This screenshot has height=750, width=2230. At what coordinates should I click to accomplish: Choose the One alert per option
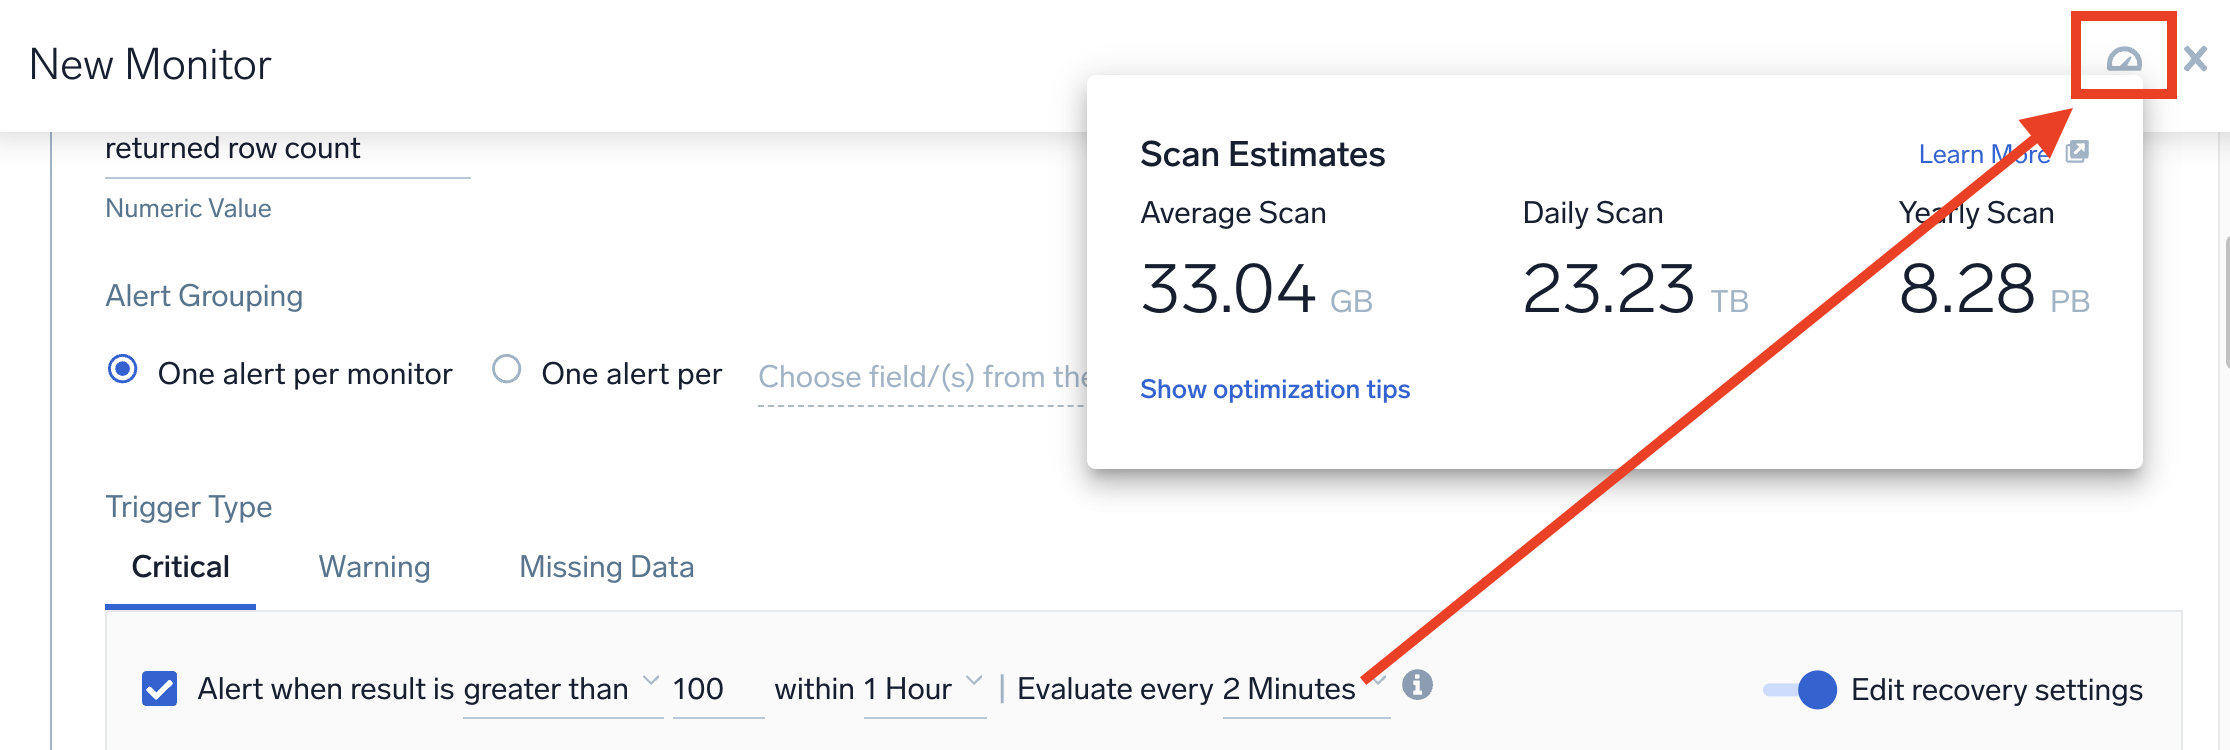tap(507, 369)
